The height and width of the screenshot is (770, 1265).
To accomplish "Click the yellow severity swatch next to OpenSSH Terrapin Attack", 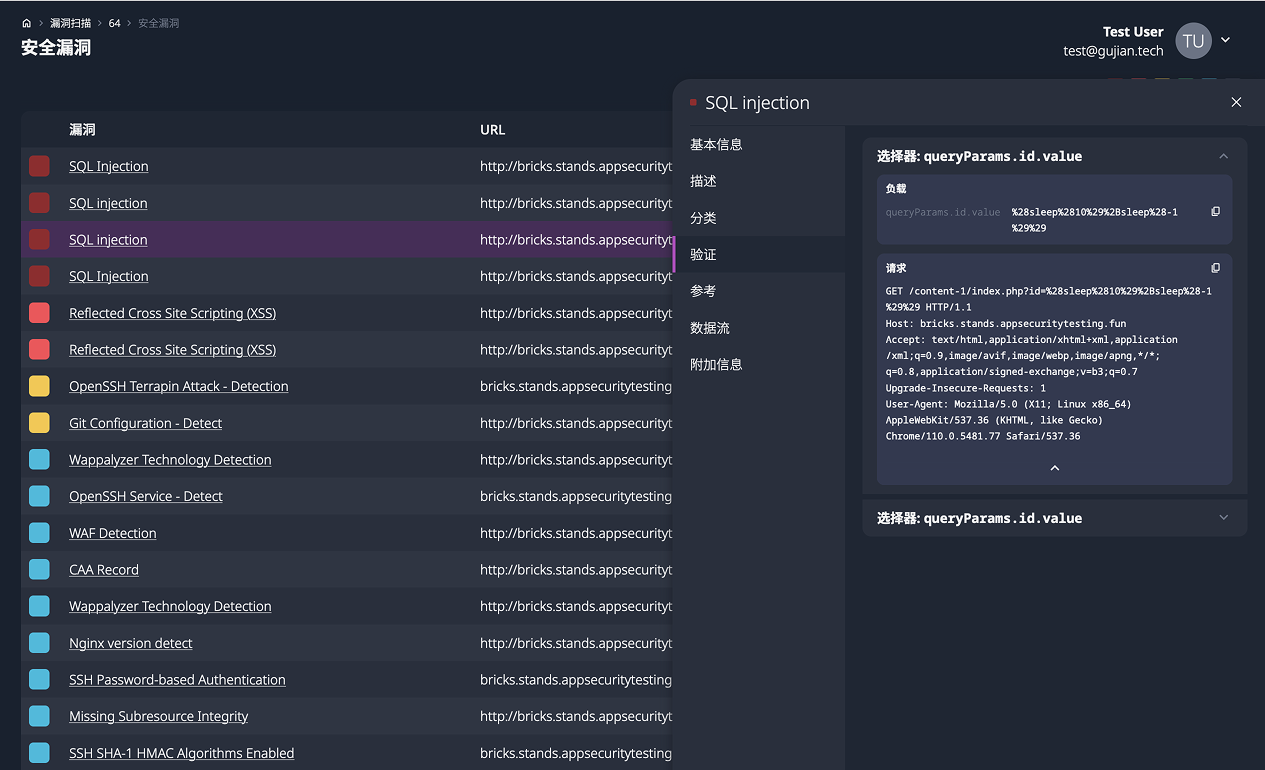I will (x=39, y=385).
